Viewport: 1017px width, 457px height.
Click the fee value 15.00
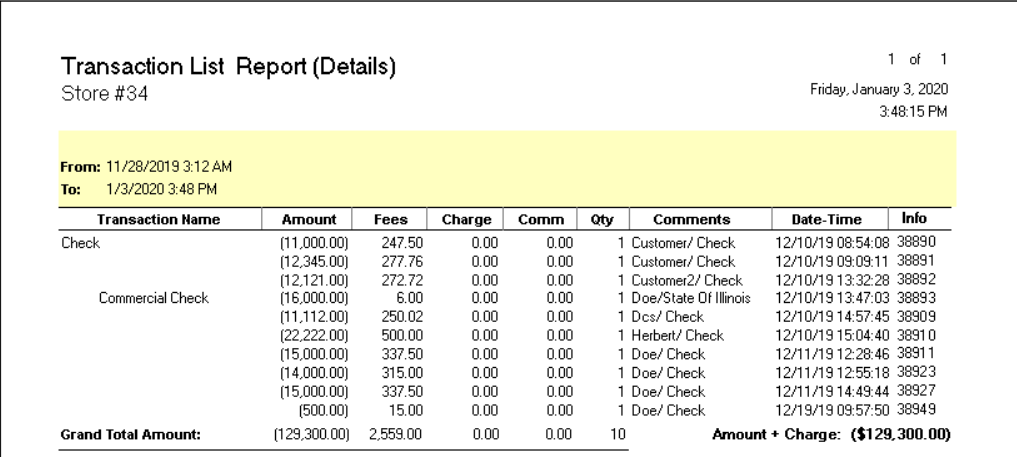(x=406, y=410)
